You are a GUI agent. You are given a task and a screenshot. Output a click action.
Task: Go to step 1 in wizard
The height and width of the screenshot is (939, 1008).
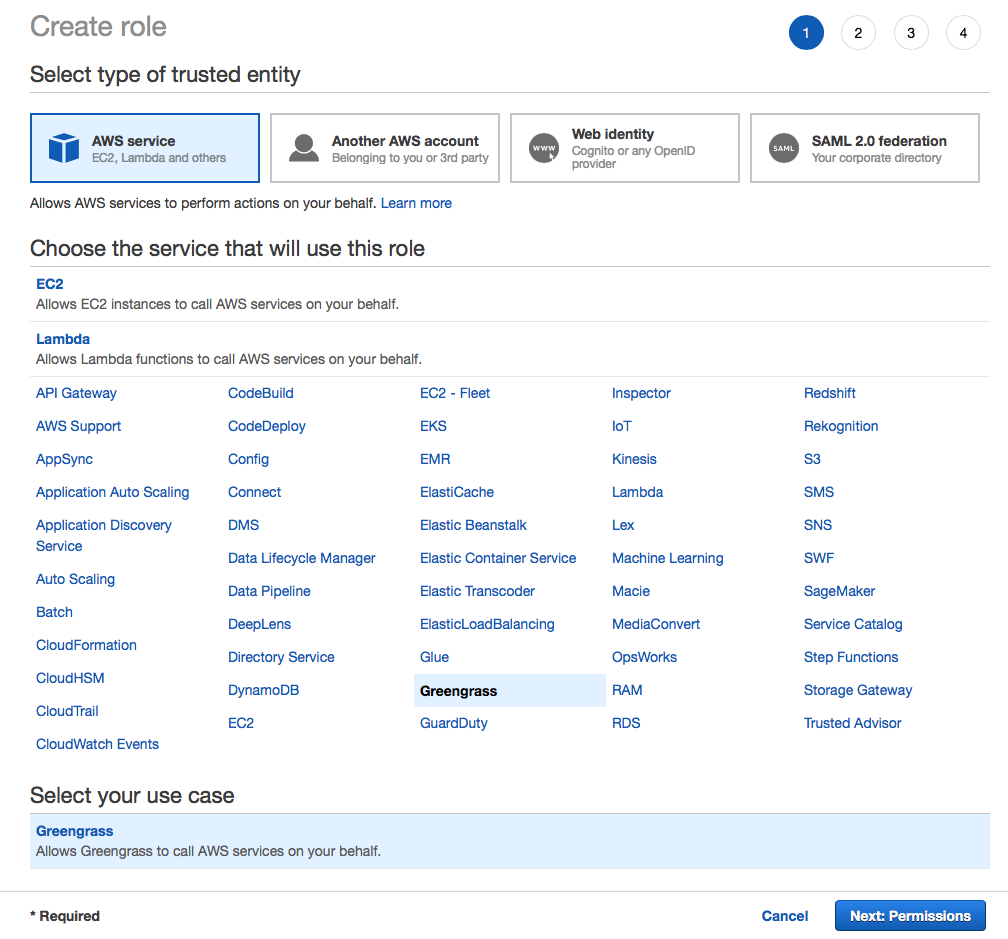tap(806, 33)
